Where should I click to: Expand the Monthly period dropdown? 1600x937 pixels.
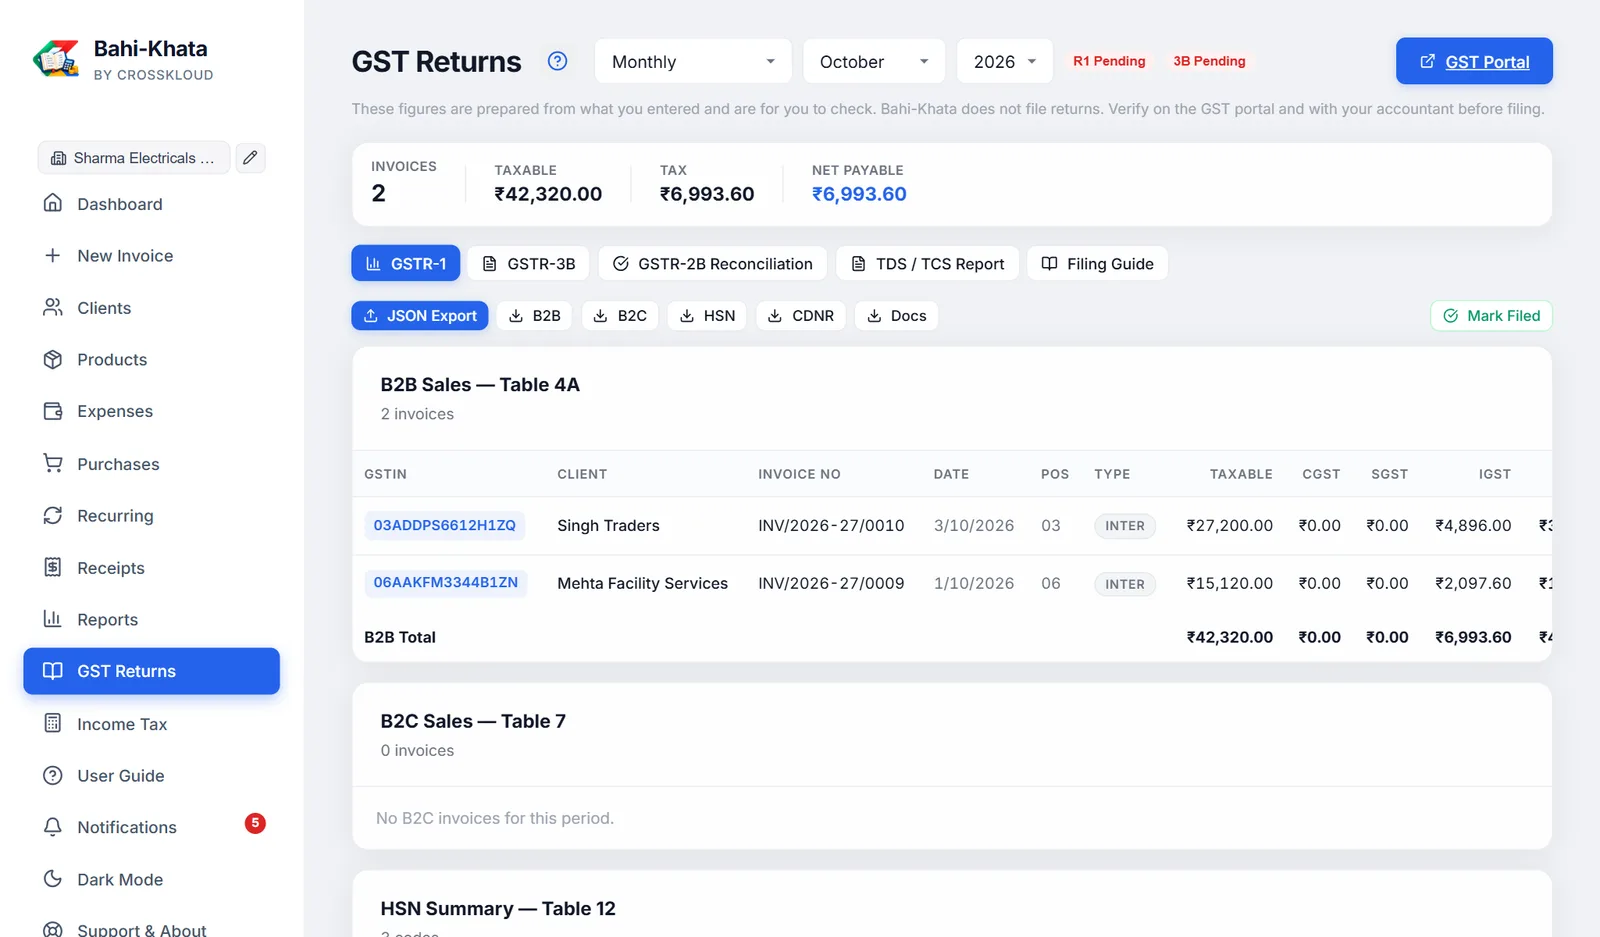(x=693, y=61)
